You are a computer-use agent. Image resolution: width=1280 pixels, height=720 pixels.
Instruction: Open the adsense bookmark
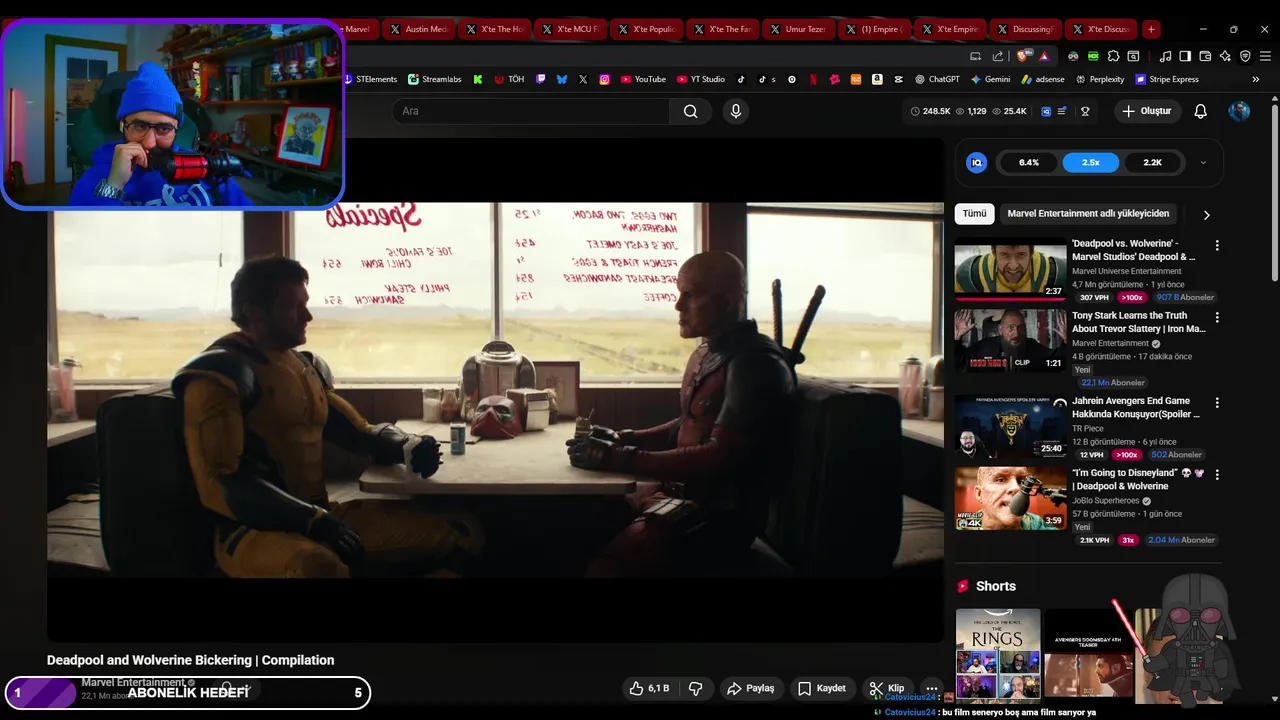tap(1042, 79)
